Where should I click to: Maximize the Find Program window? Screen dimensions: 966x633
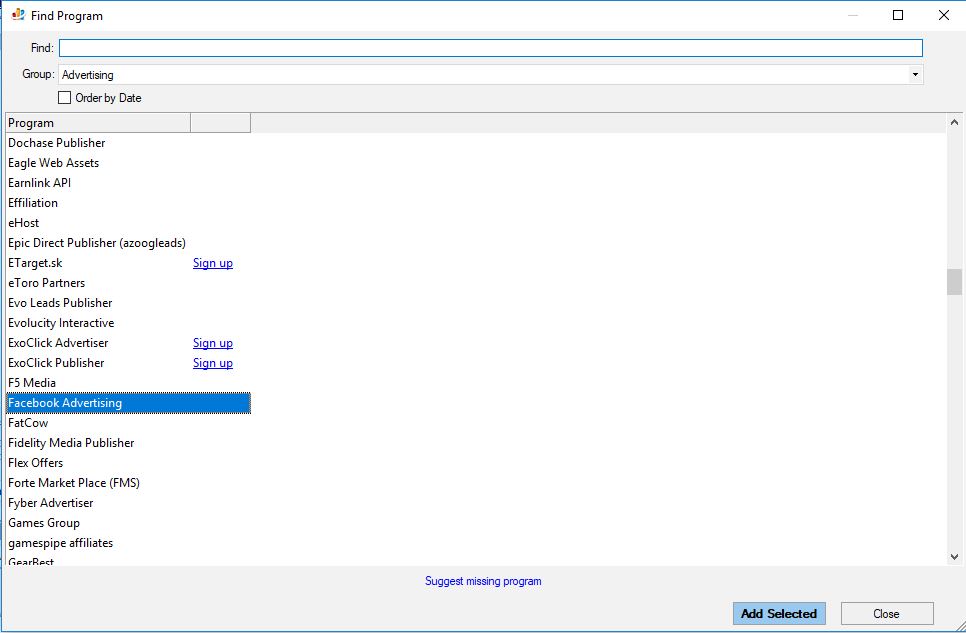point(898,15)
